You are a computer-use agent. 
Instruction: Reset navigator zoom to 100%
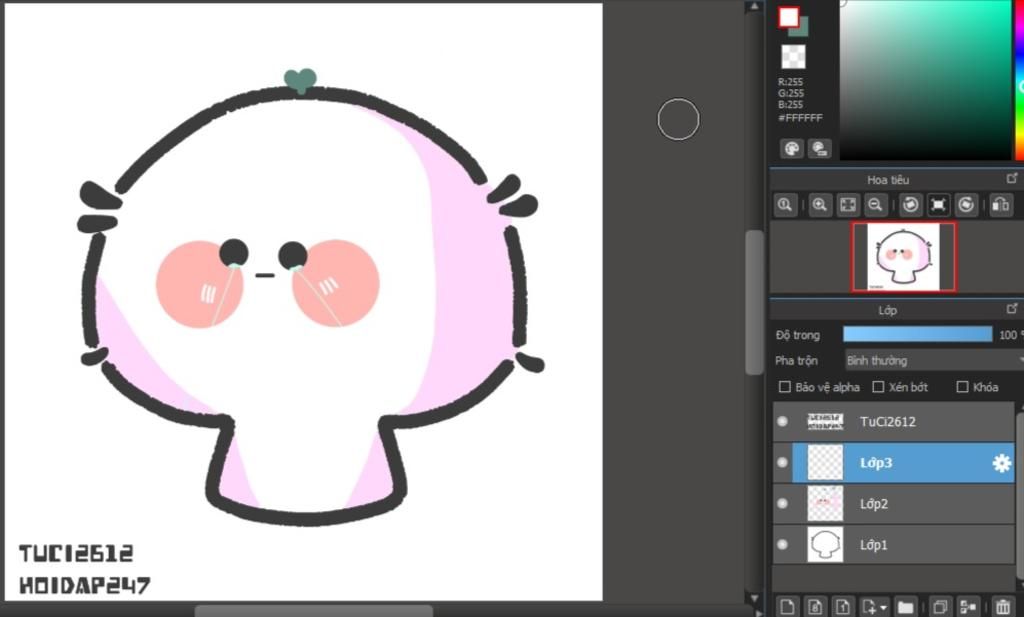click(x=785, y=205)
